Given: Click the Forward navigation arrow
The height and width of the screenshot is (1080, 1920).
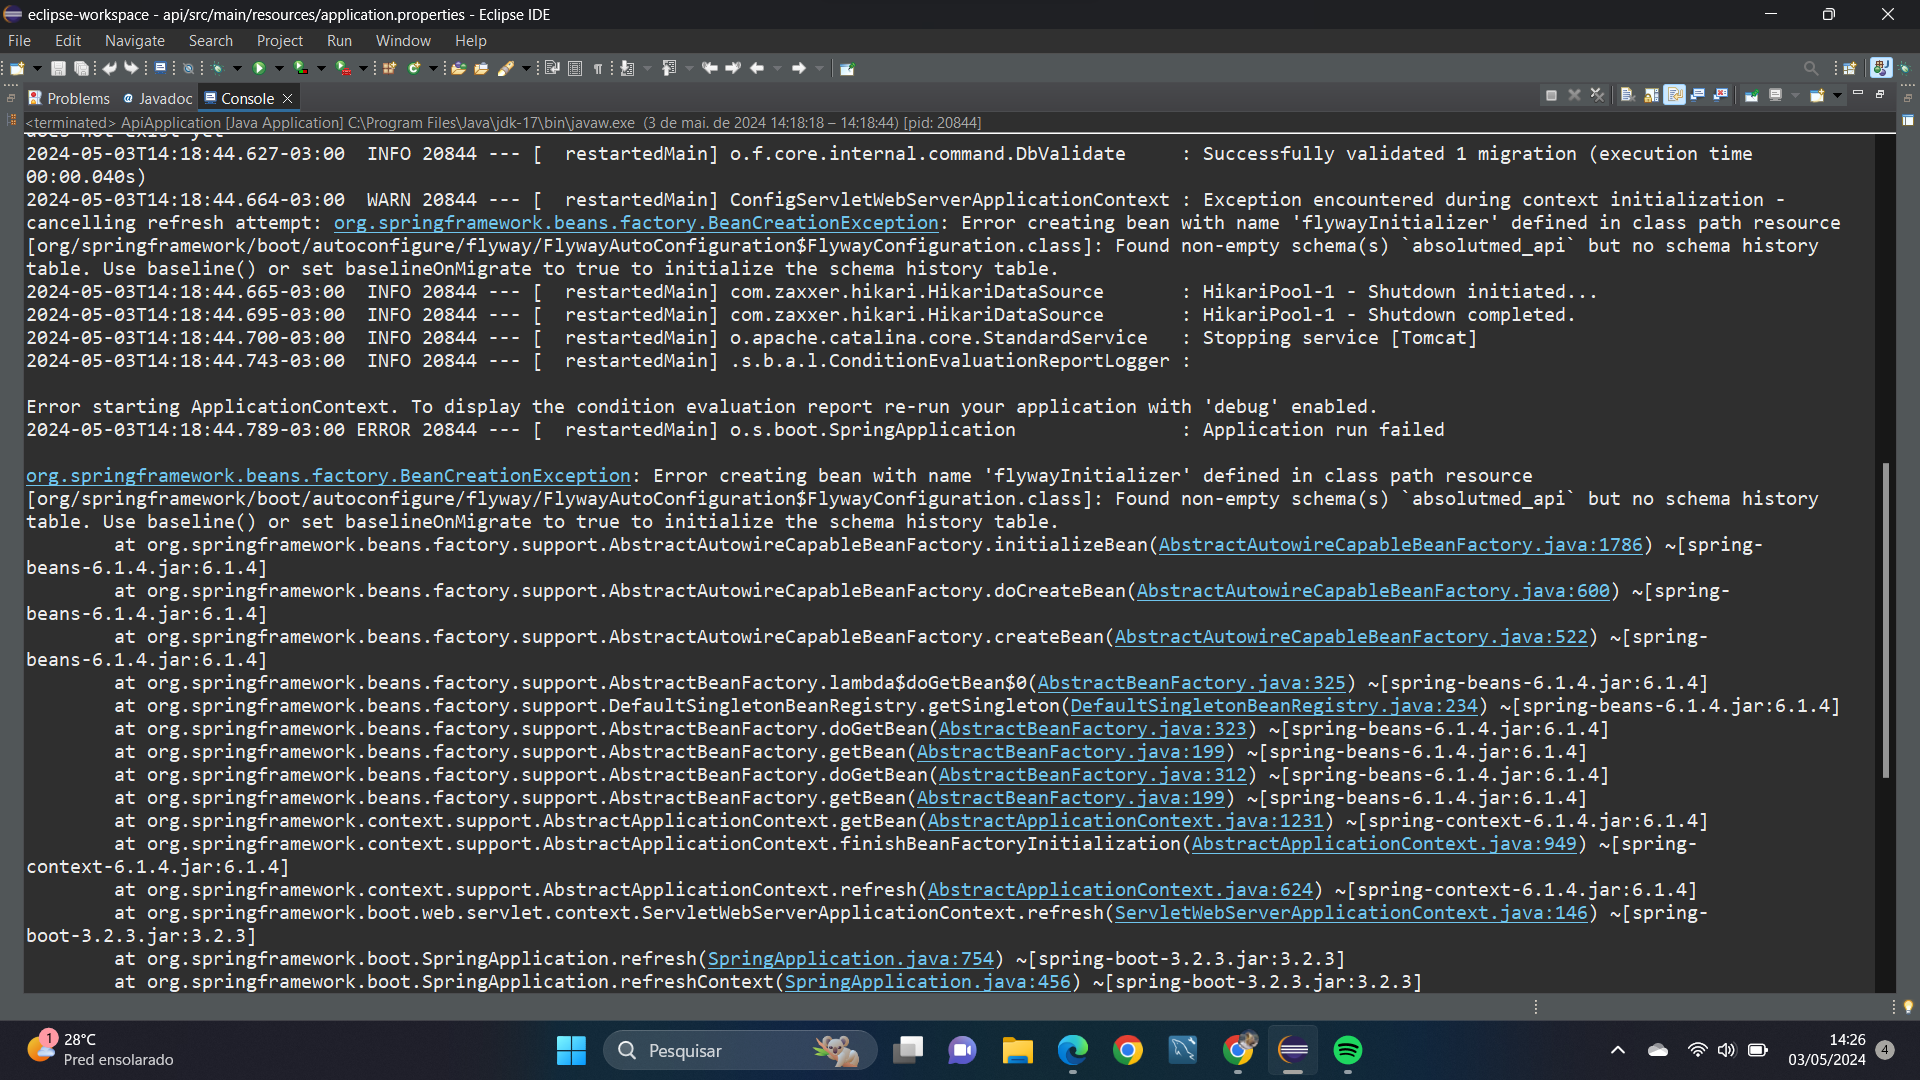Looking at the screenshot, I should [798, 68].
